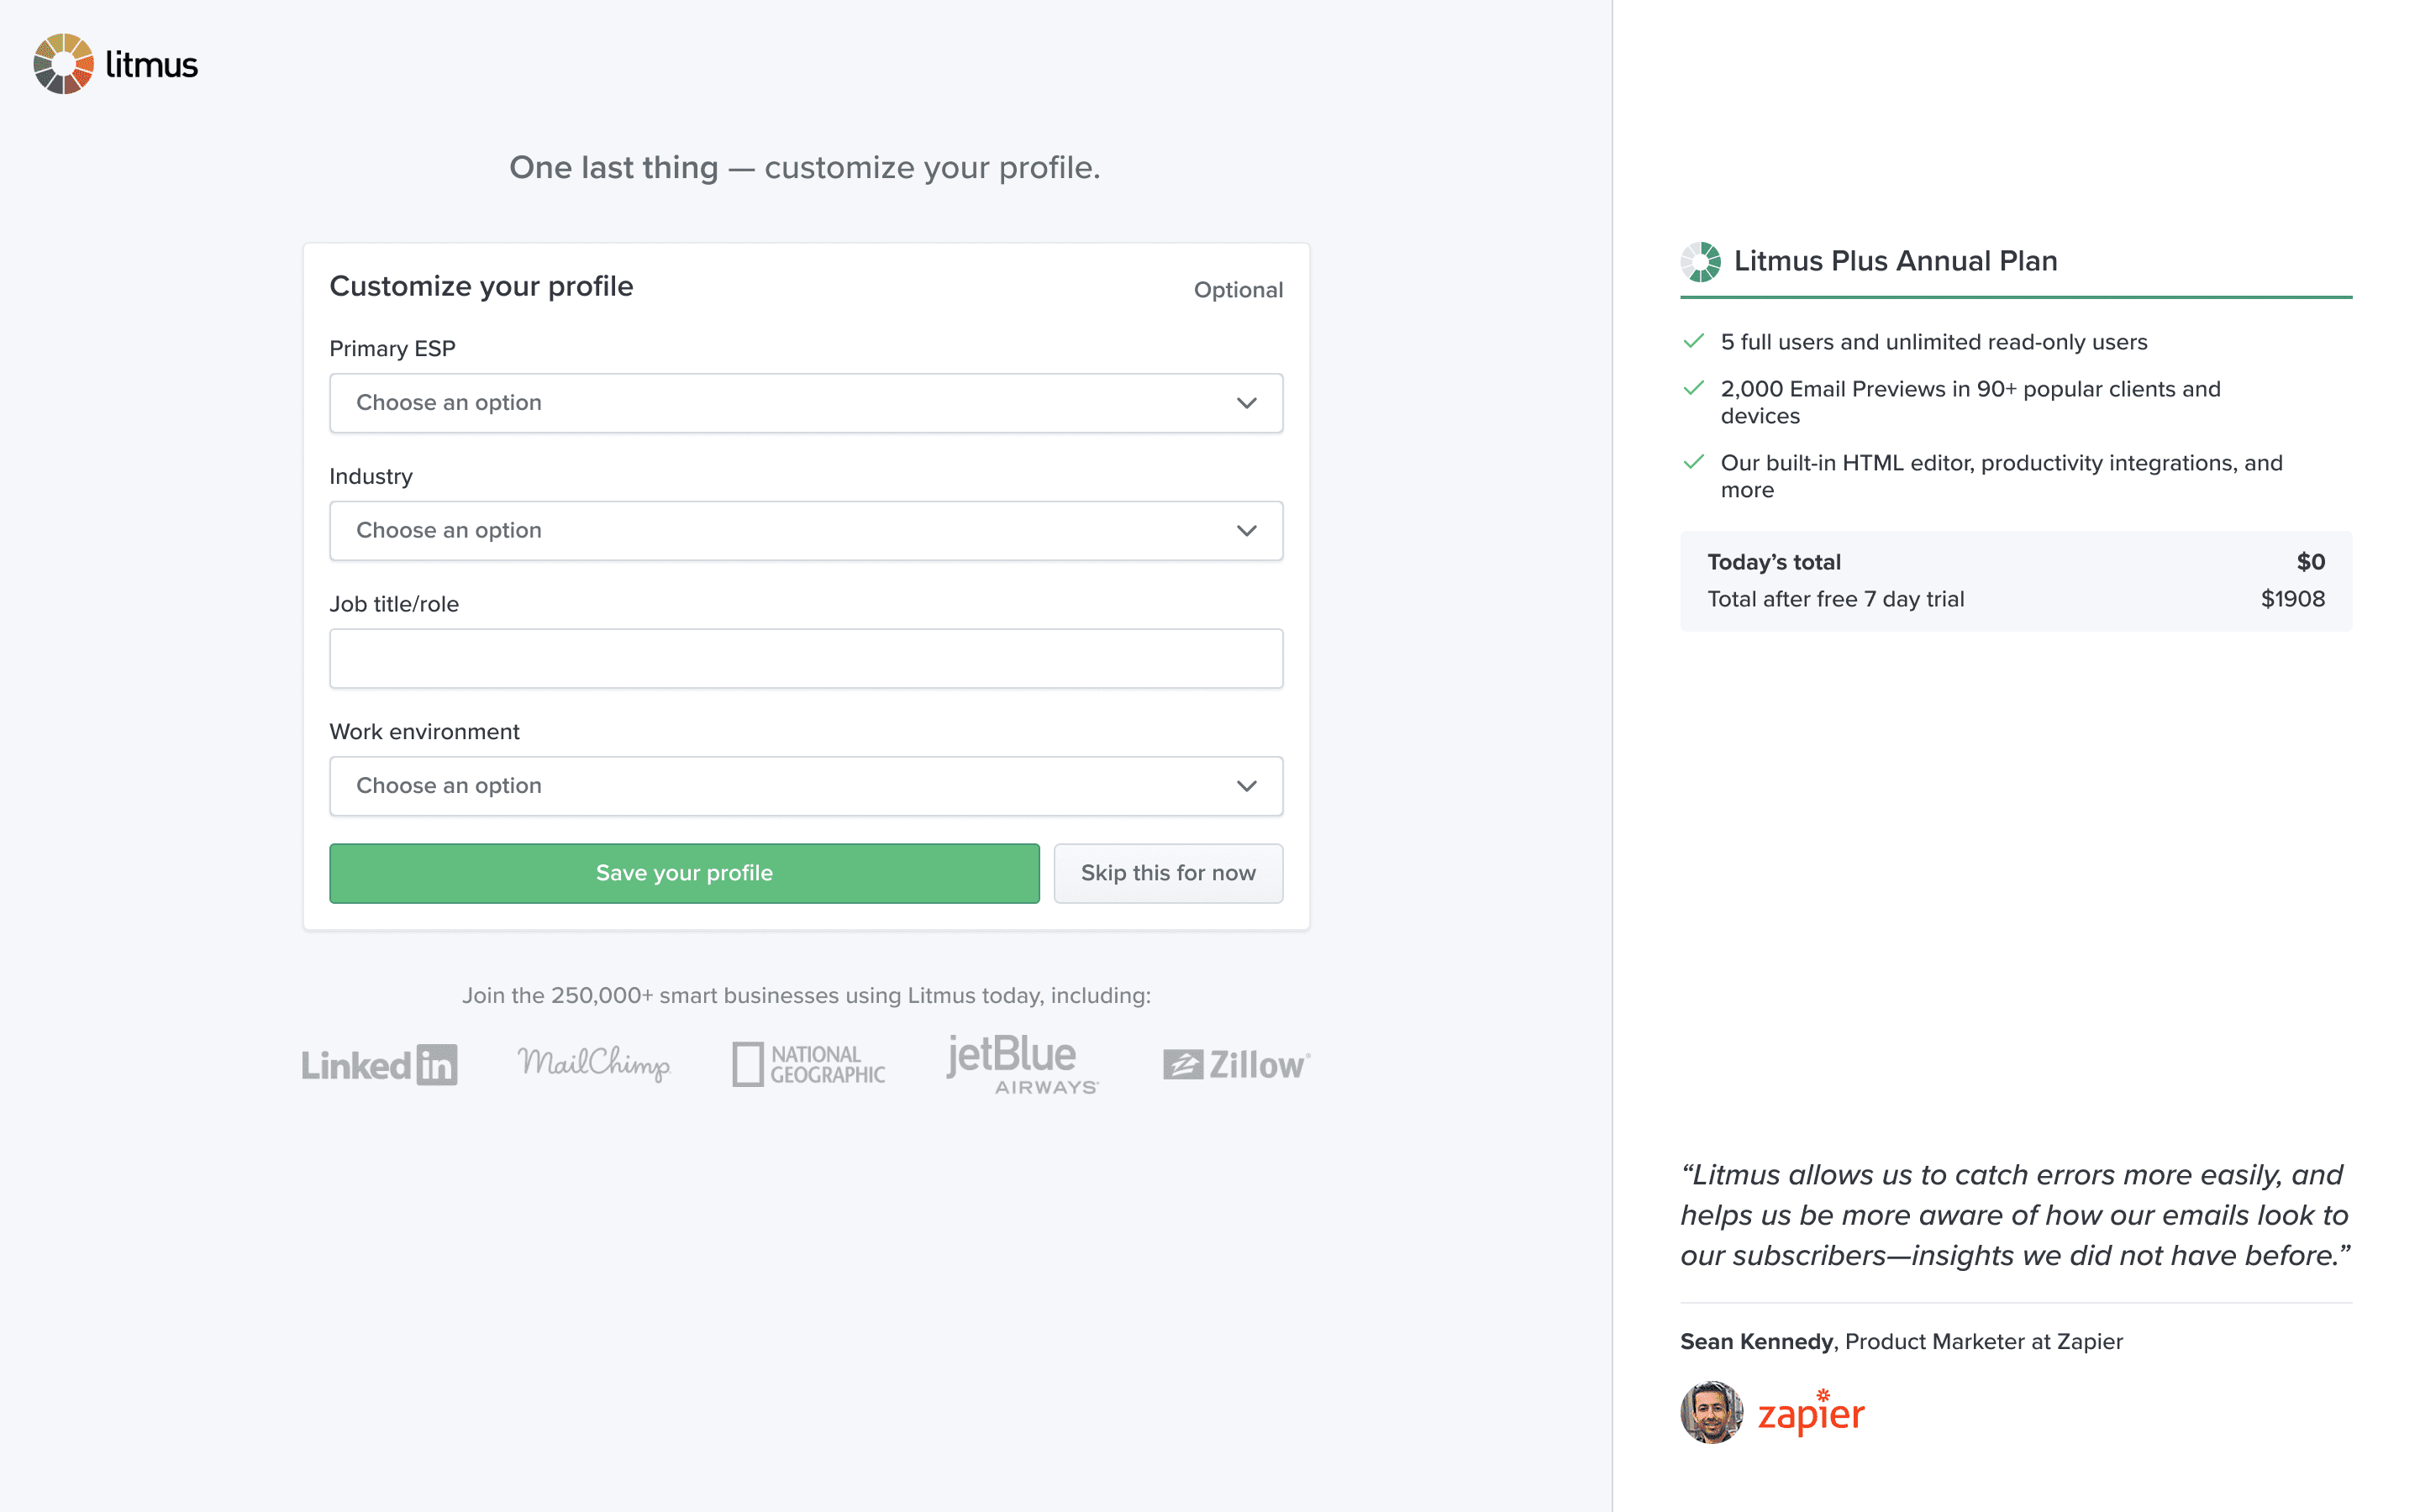Click the National Geographic logo
The height and width of the screenshot is (1512, 2420).
pos(808,1064)
